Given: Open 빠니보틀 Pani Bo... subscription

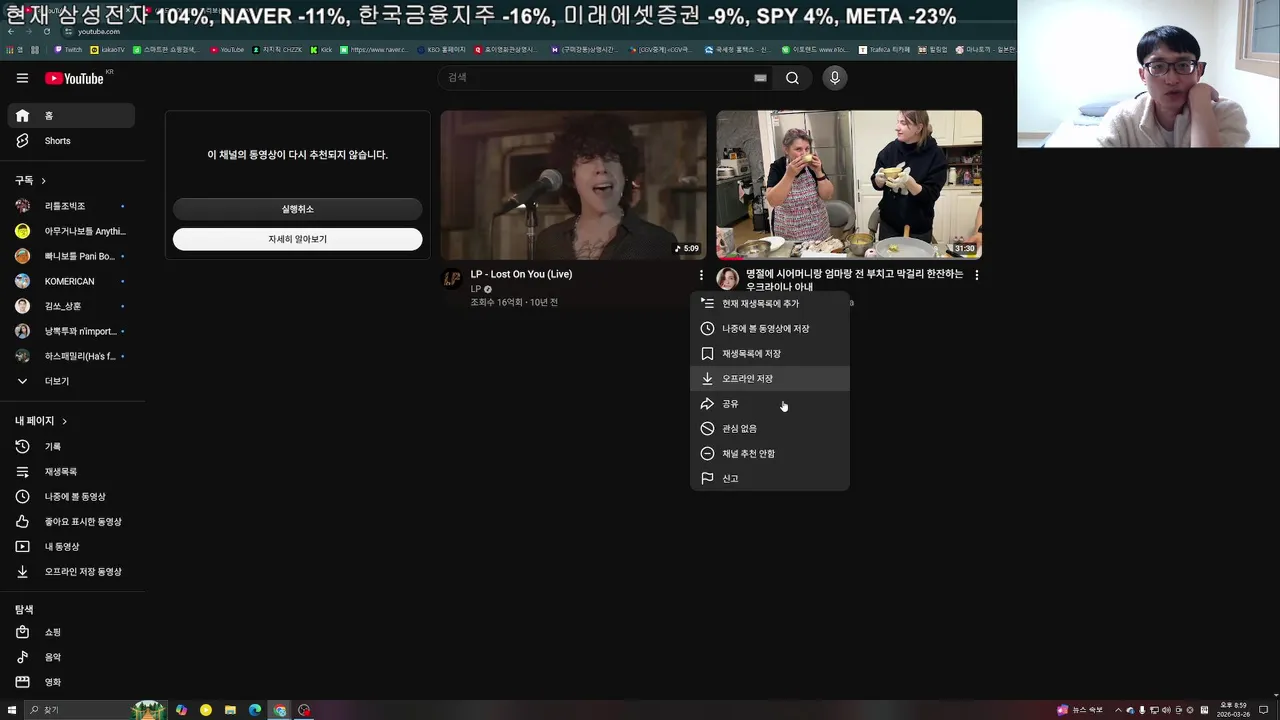Looking at the screenshot, I should click(x=71, y=256).
